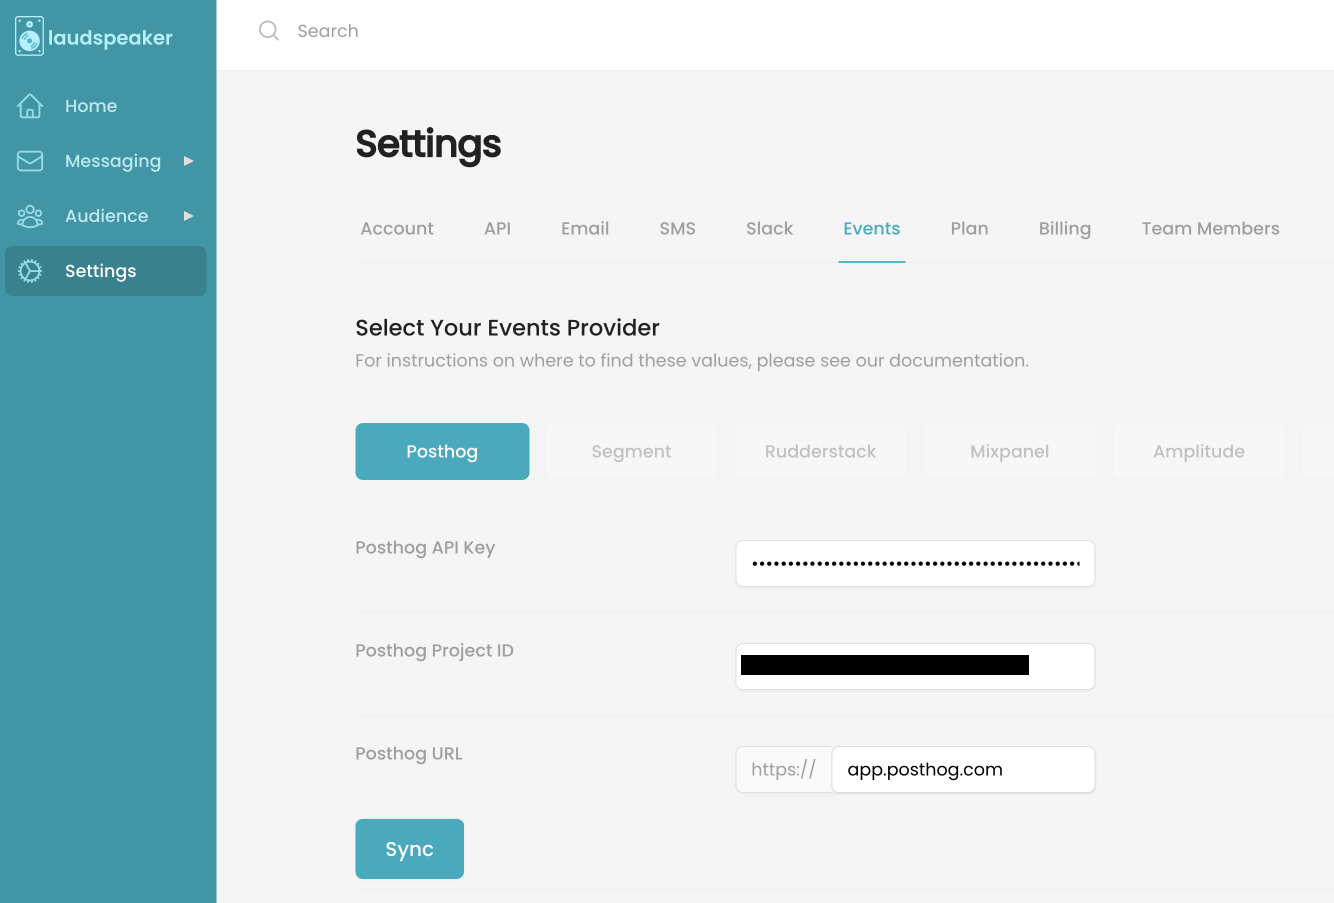Viewport: 1334px width, 903px height.
Task: Click the Laudspeaker logo icon
Action: tap(30, 37)
